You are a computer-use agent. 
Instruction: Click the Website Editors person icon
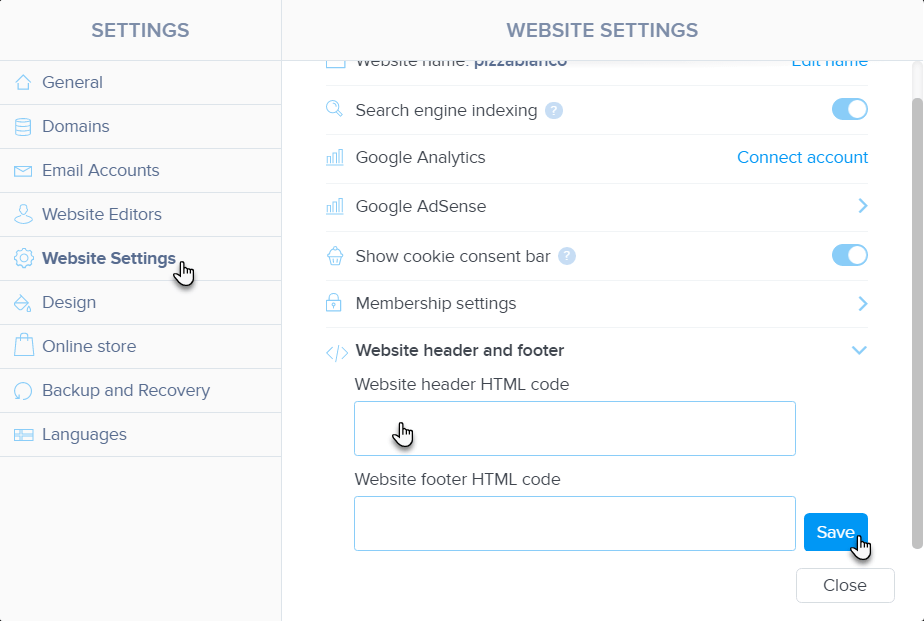point(23,215)
